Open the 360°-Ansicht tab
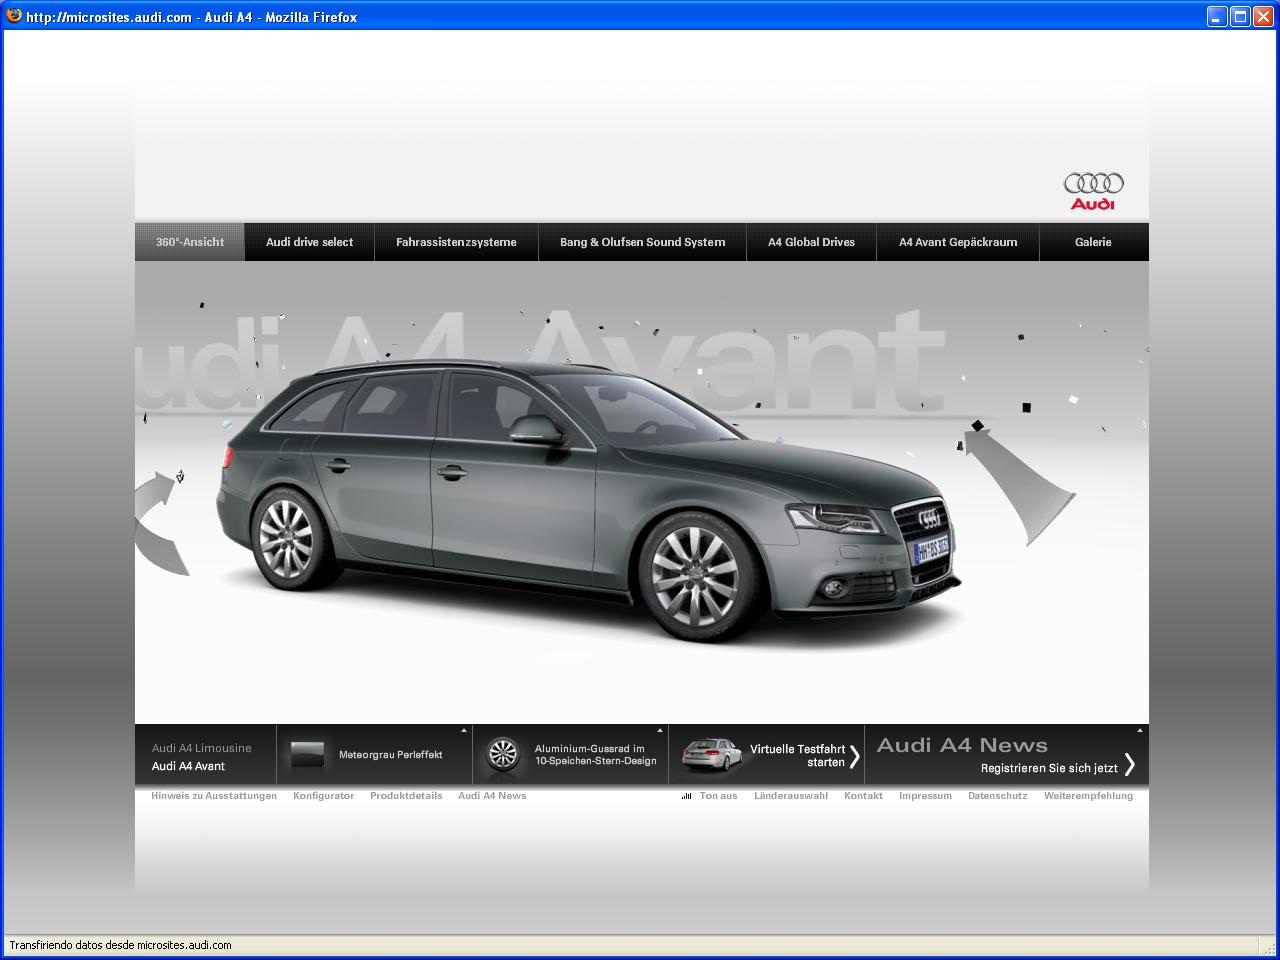The image size is (1280, 960). pyautogui.click(x=190, y=242)
